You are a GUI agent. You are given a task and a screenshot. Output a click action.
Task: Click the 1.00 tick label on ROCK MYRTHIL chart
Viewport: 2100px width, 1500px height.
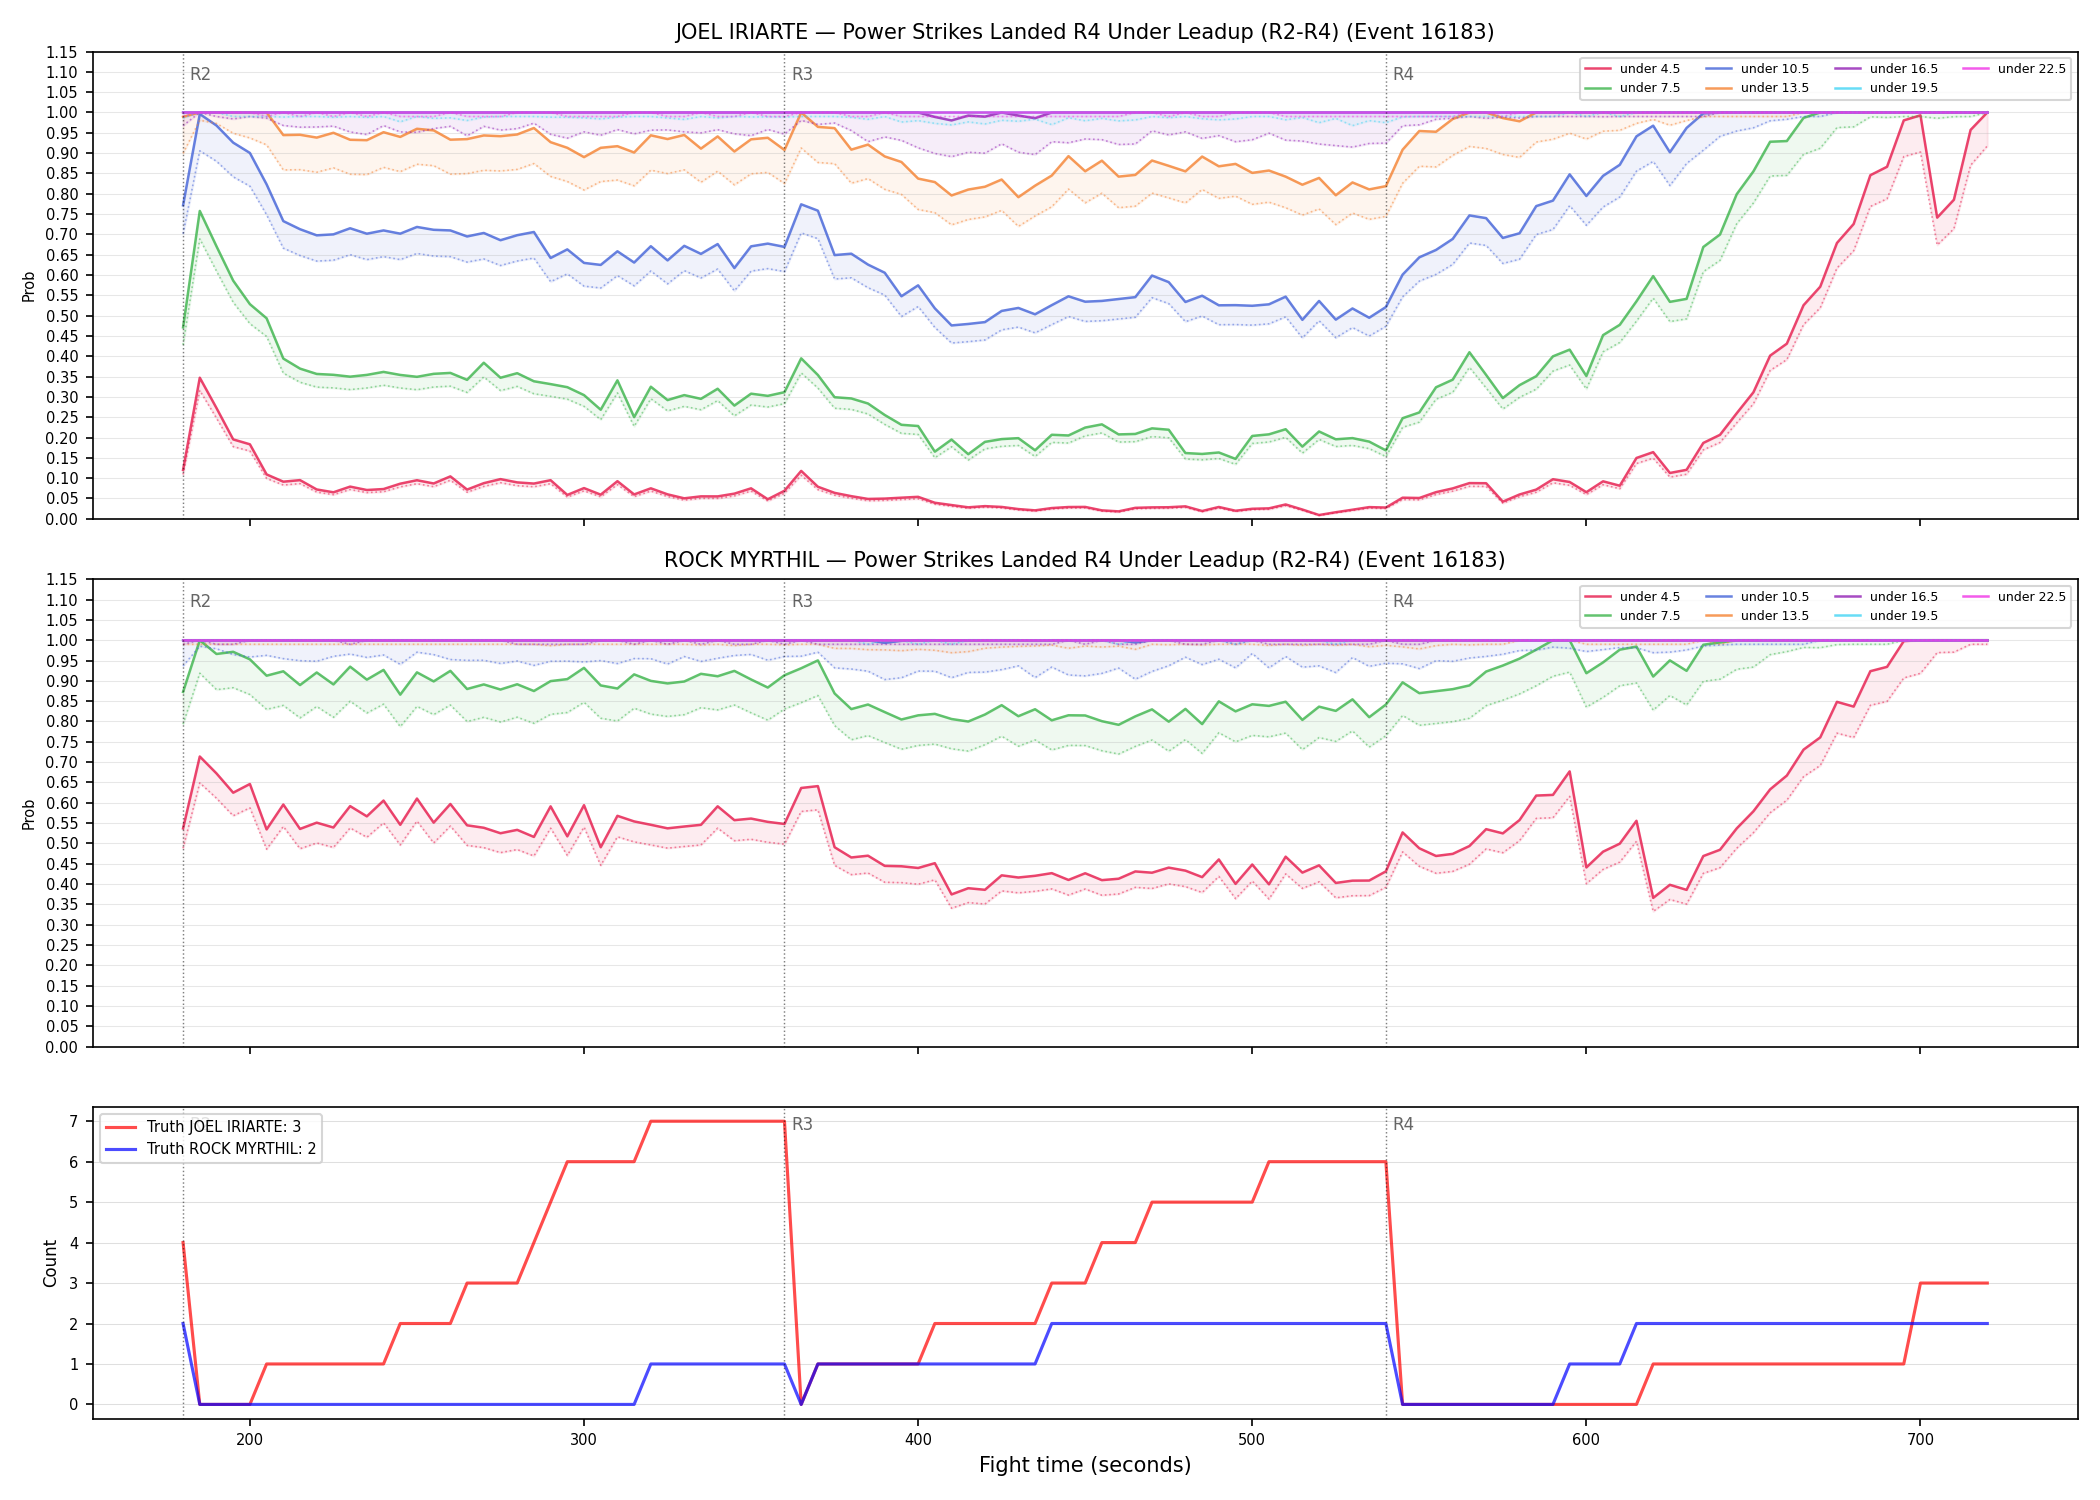62,641
